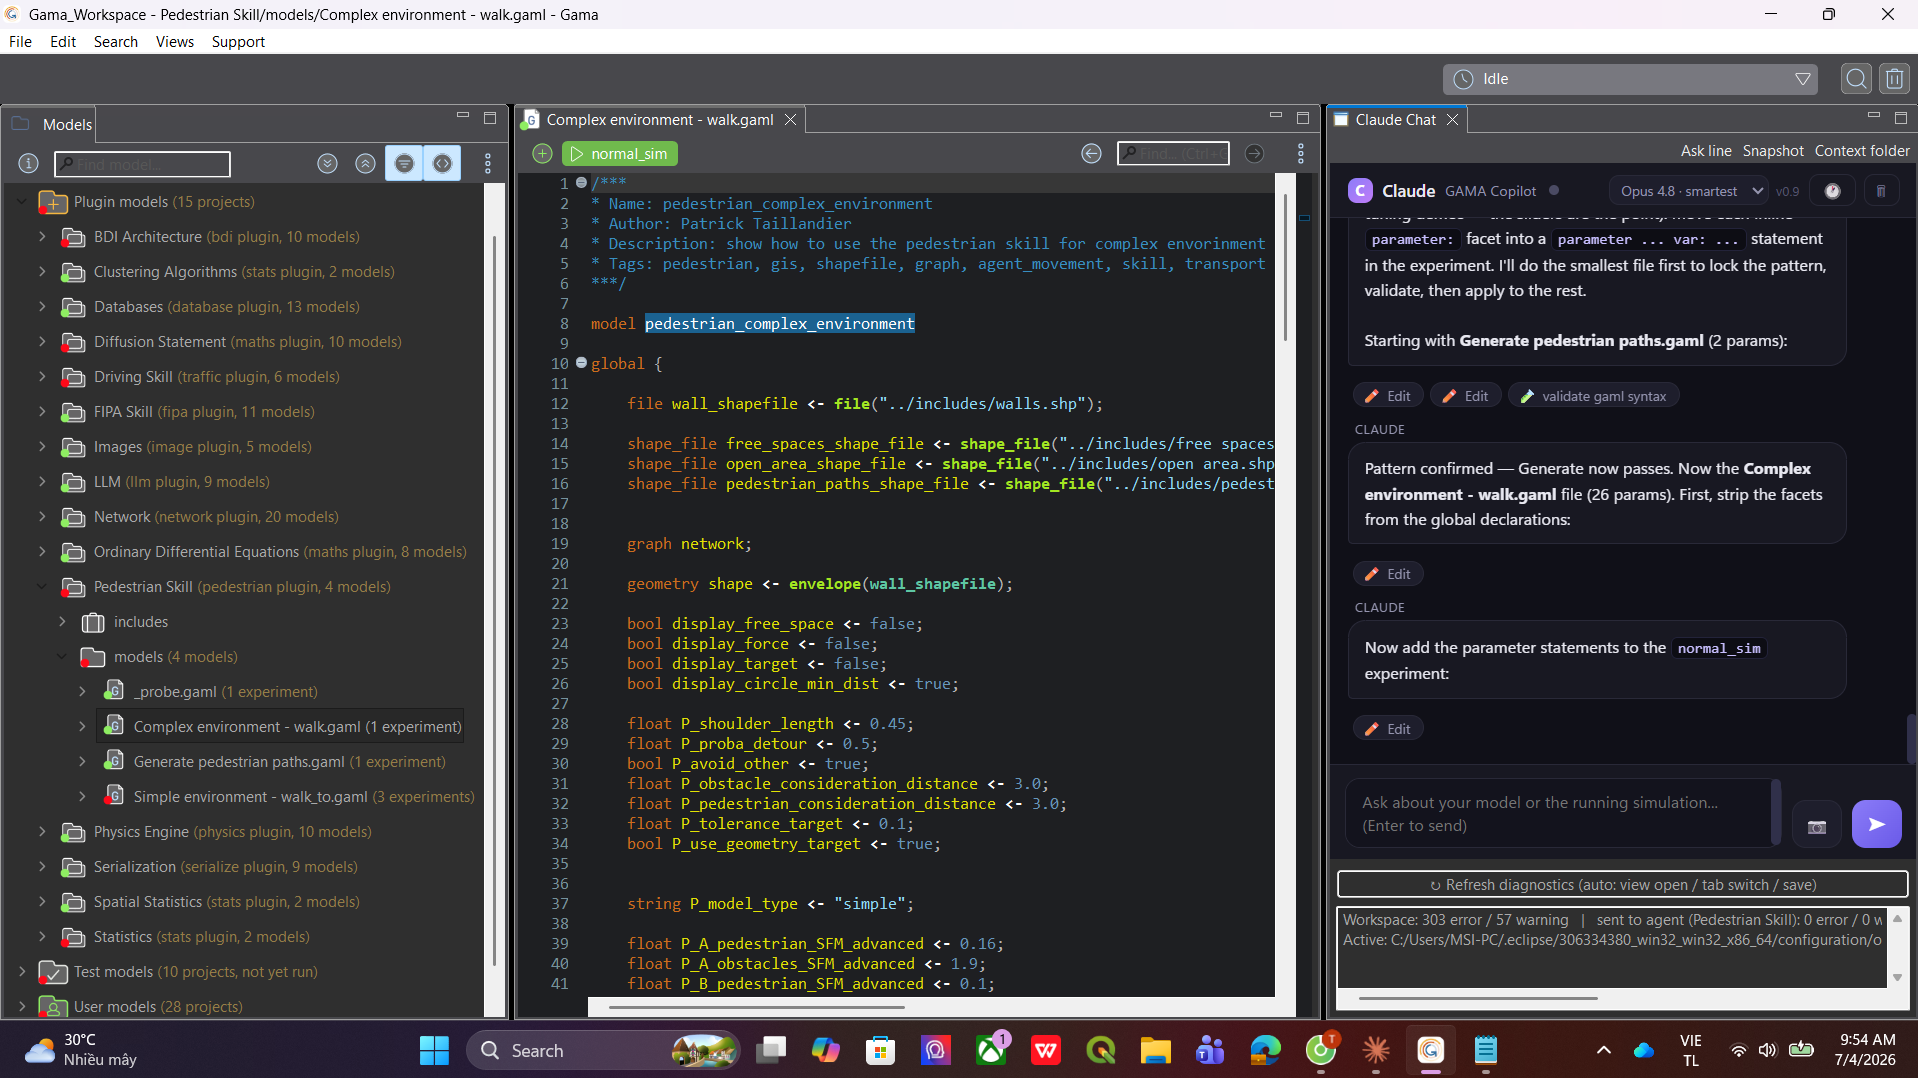
Task: Maximize the Models panel
Action: click(x=490, y=118)
